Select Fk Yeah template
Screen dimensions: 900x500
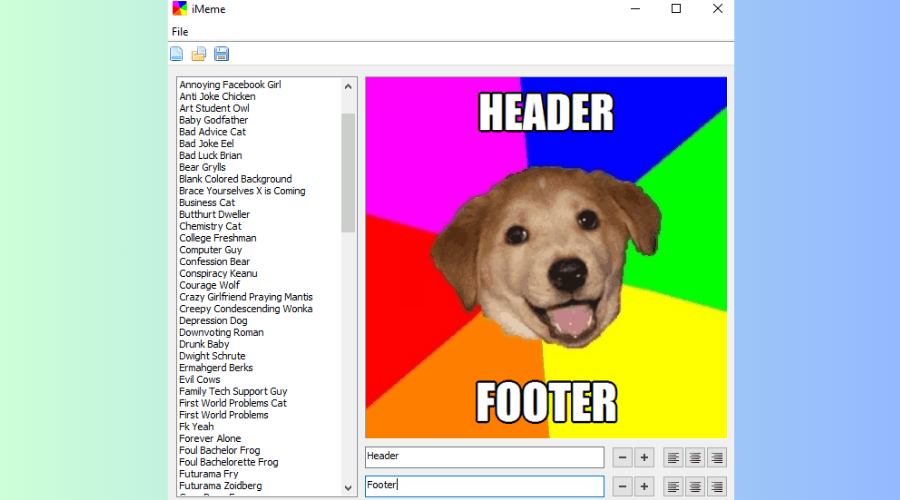point(196,427)
